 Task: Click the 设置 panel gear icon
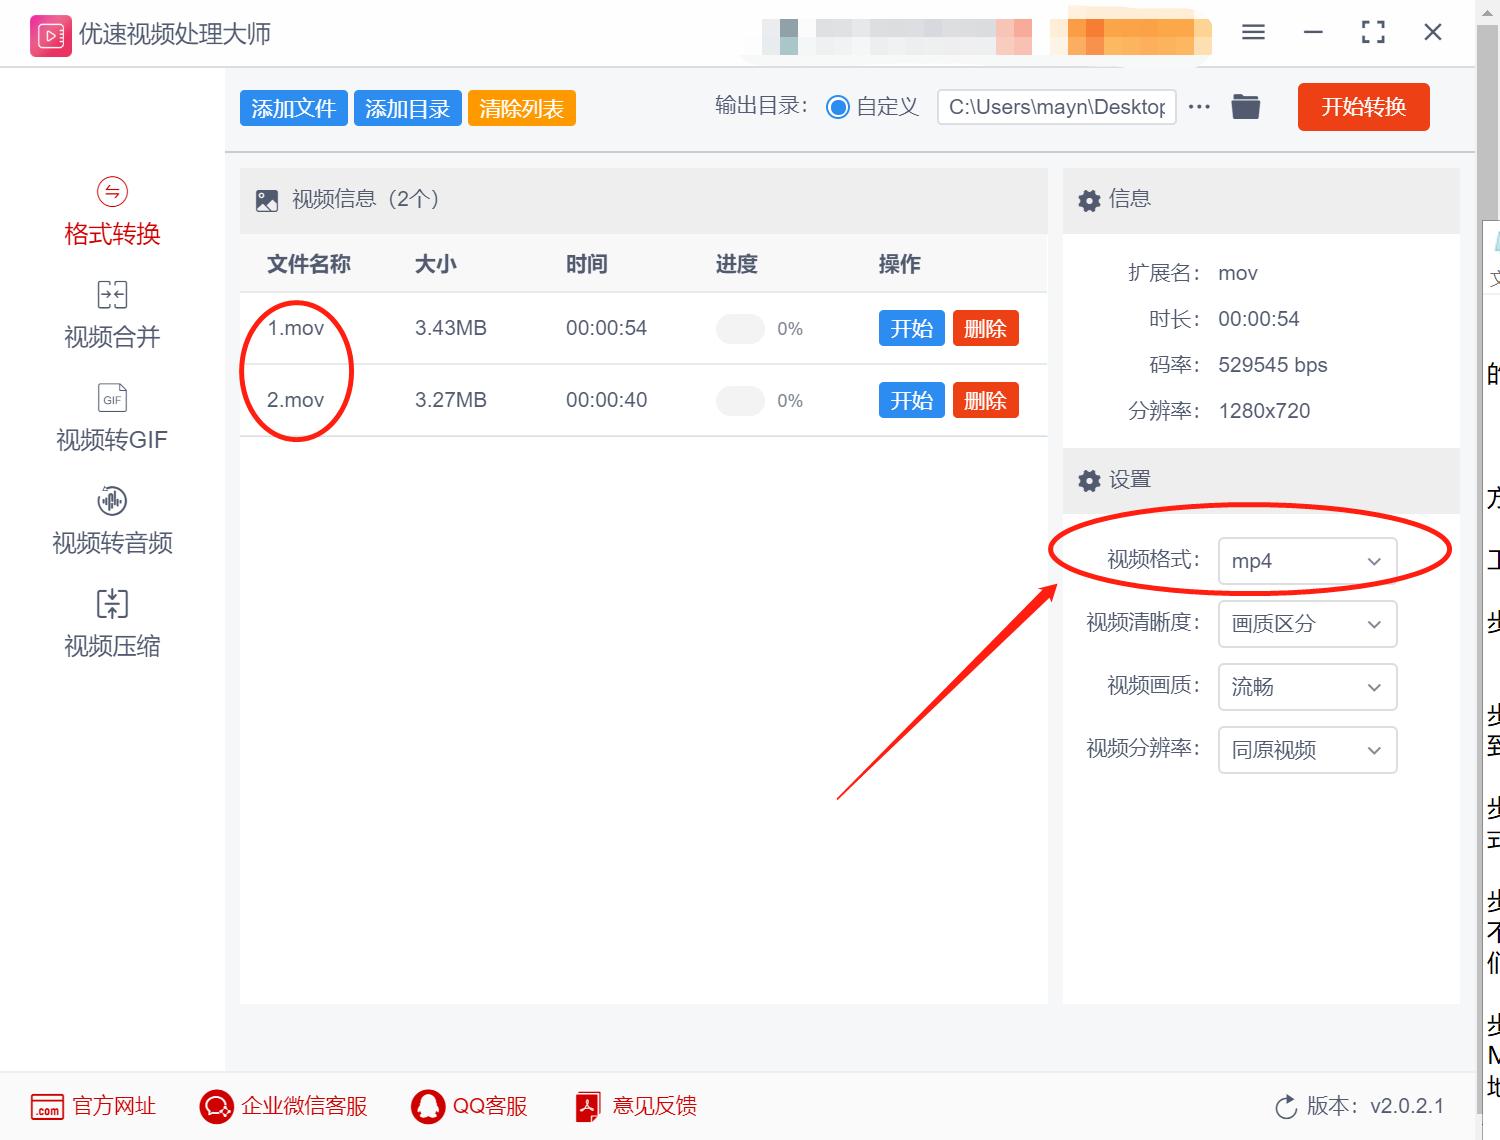point(1089,480)
